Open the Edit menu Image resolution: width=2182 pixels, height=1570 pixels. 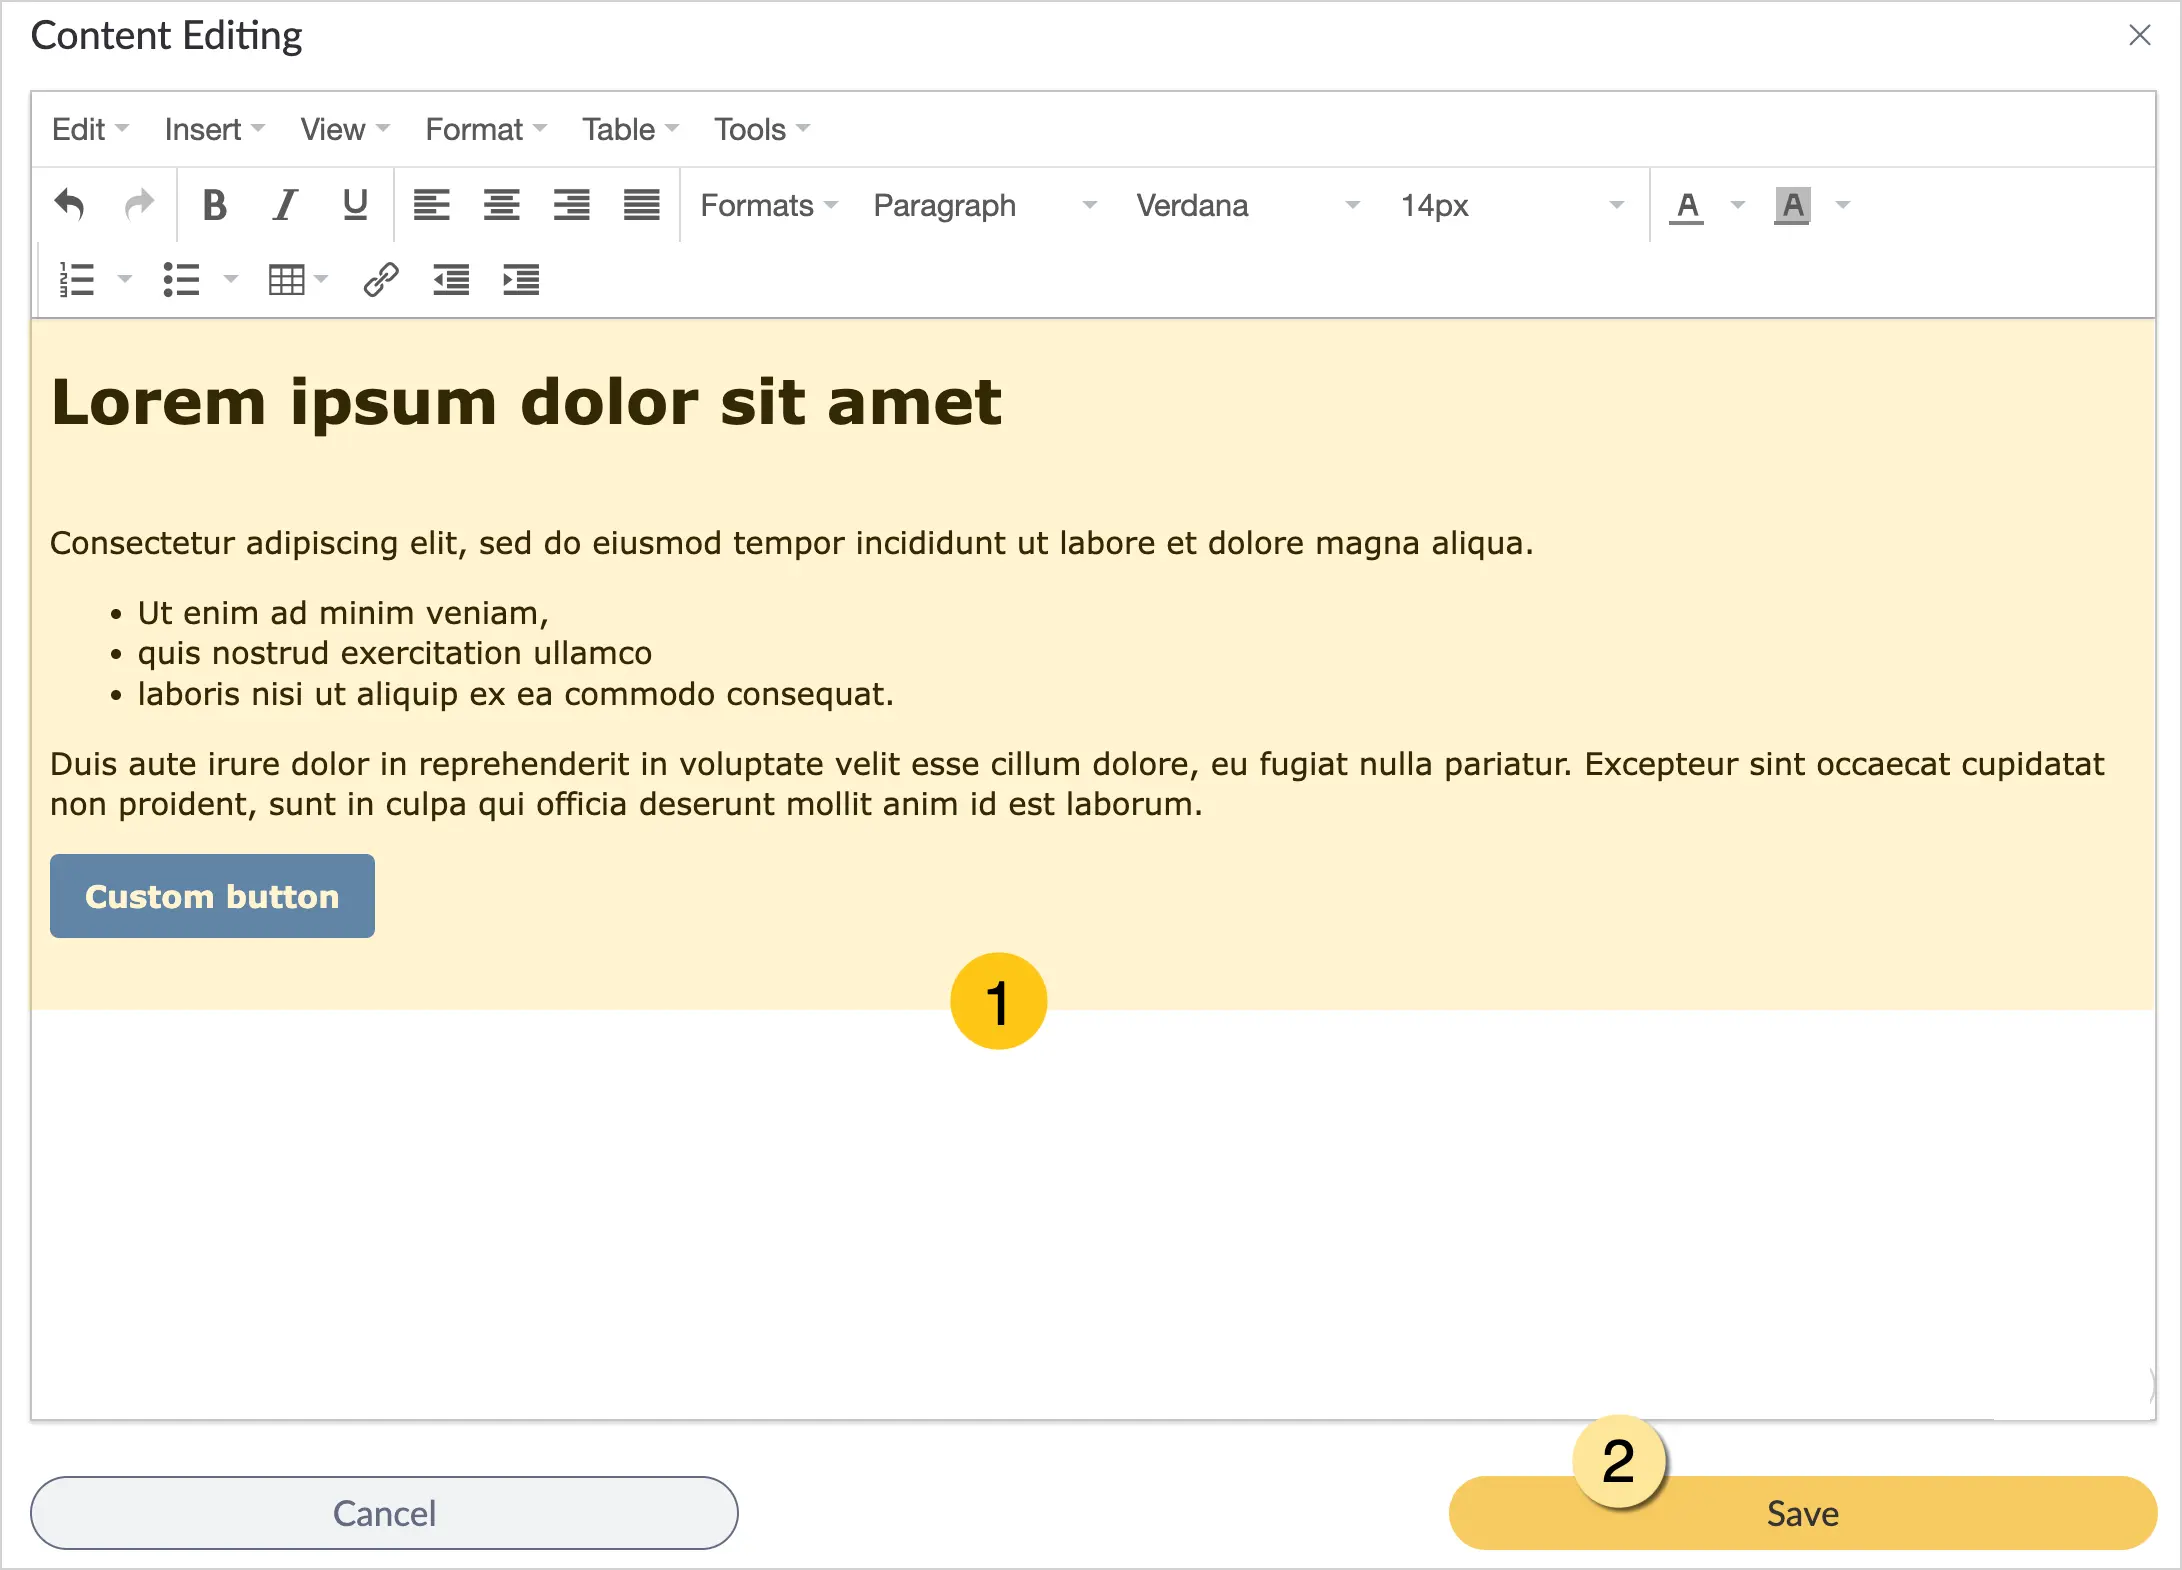(90, 129)
